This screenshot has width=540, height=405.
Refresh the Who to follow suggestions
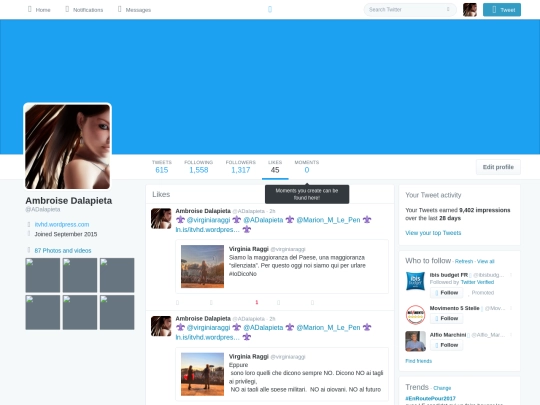coord(464,261)
